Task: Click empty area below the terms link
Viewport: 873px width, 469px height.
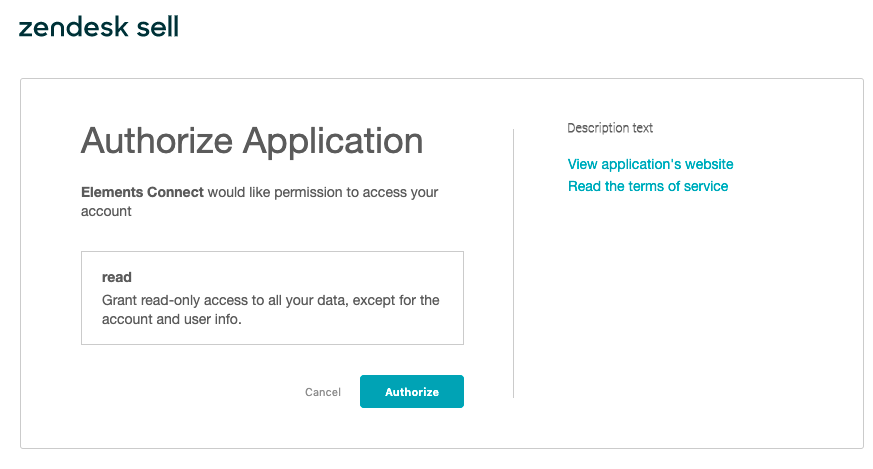Action: pyautogui.click(x=680, y=300)
